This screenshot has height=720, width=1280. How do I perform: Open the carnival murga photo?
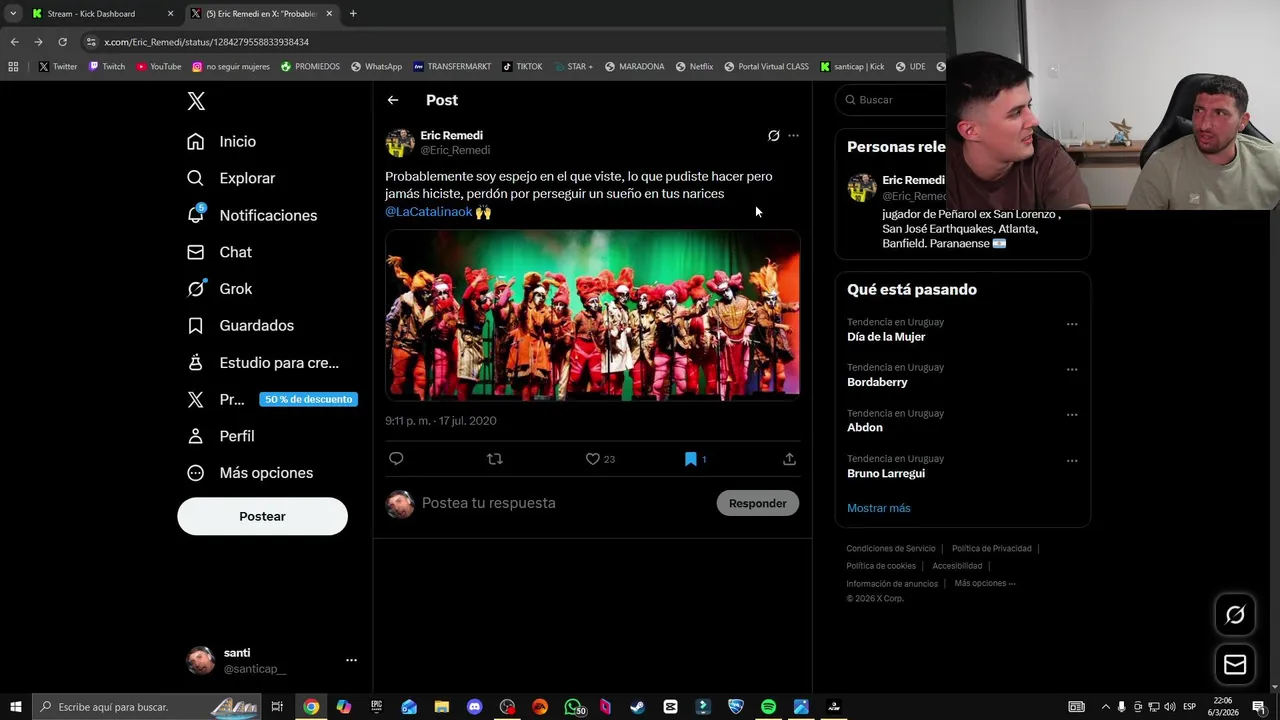592,315
